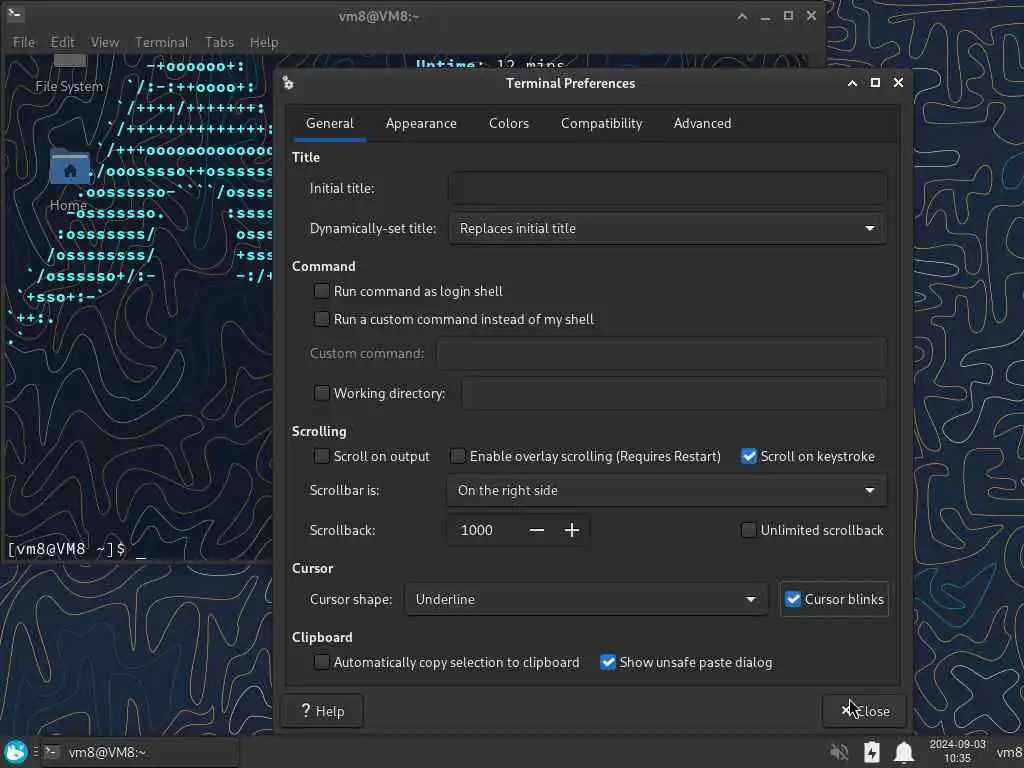Click the clock showing 2024-09-03
1024x768 pixels.
957,751
